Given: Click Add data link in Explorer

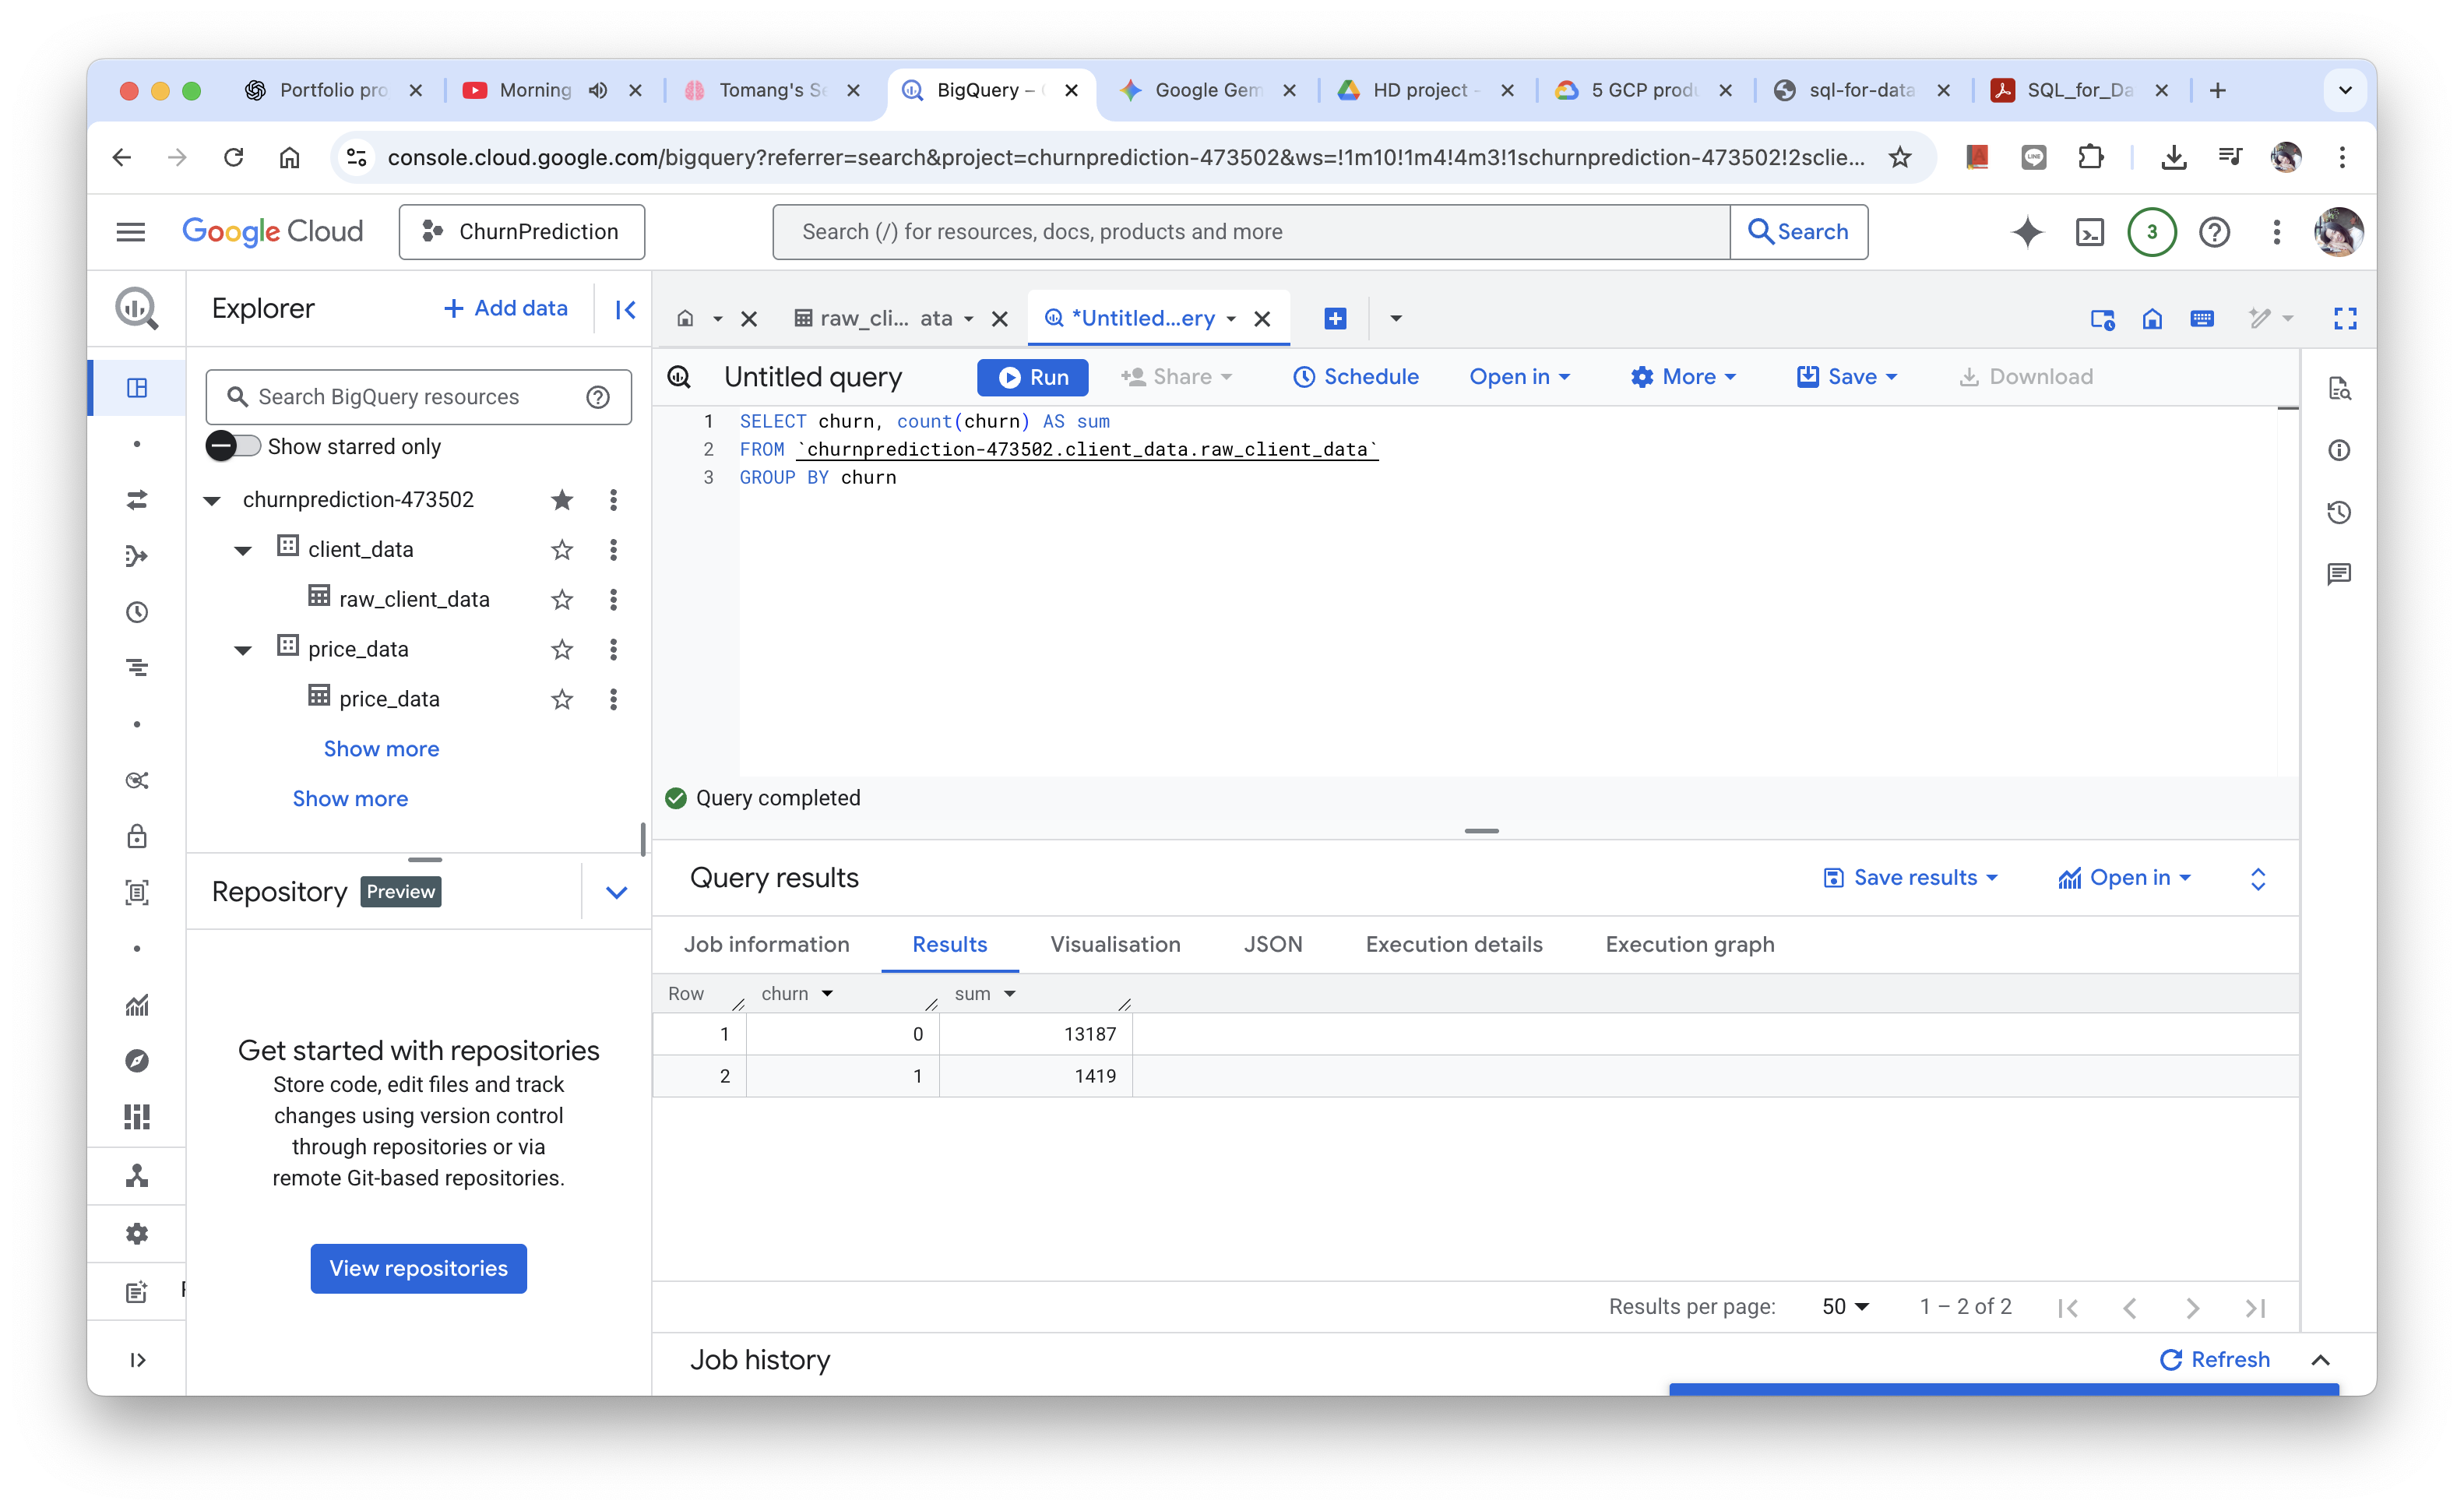Looking at the screenshot, I should click(x=506, y=308).
